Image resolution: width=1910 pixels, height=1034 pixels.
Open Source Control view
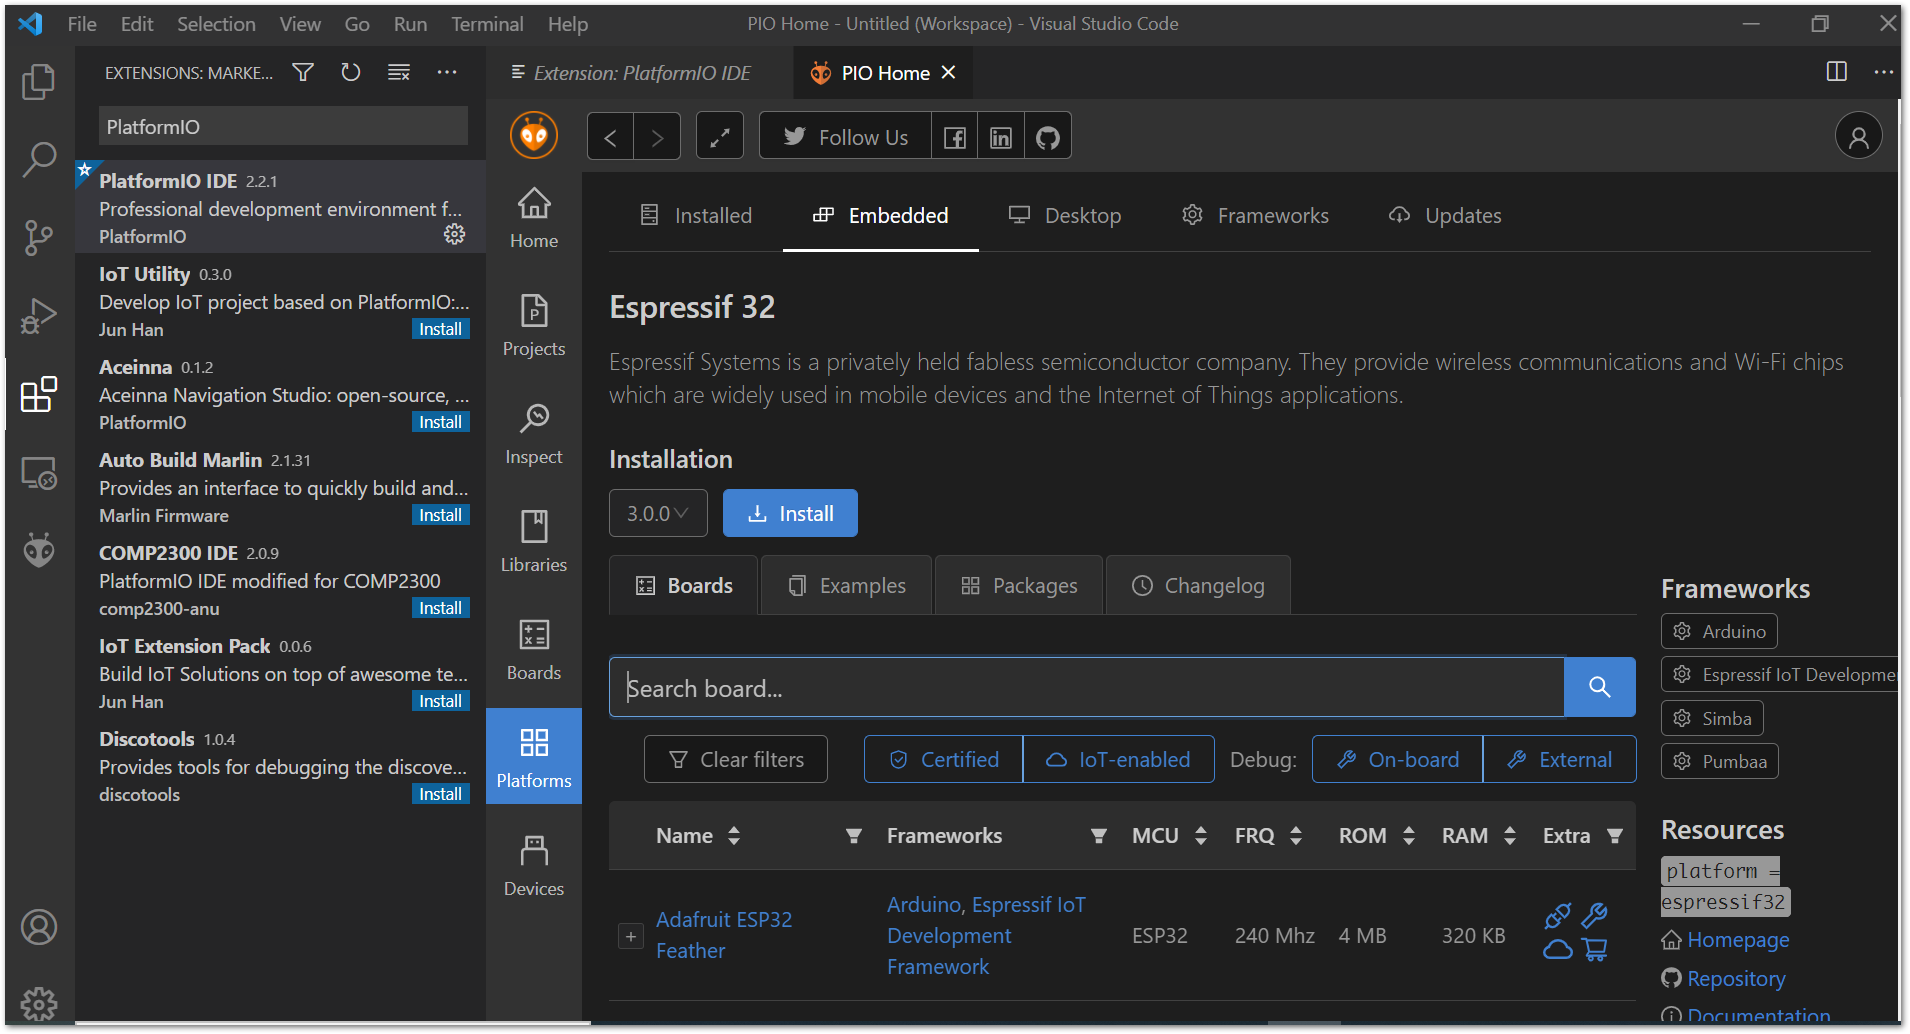39,237
